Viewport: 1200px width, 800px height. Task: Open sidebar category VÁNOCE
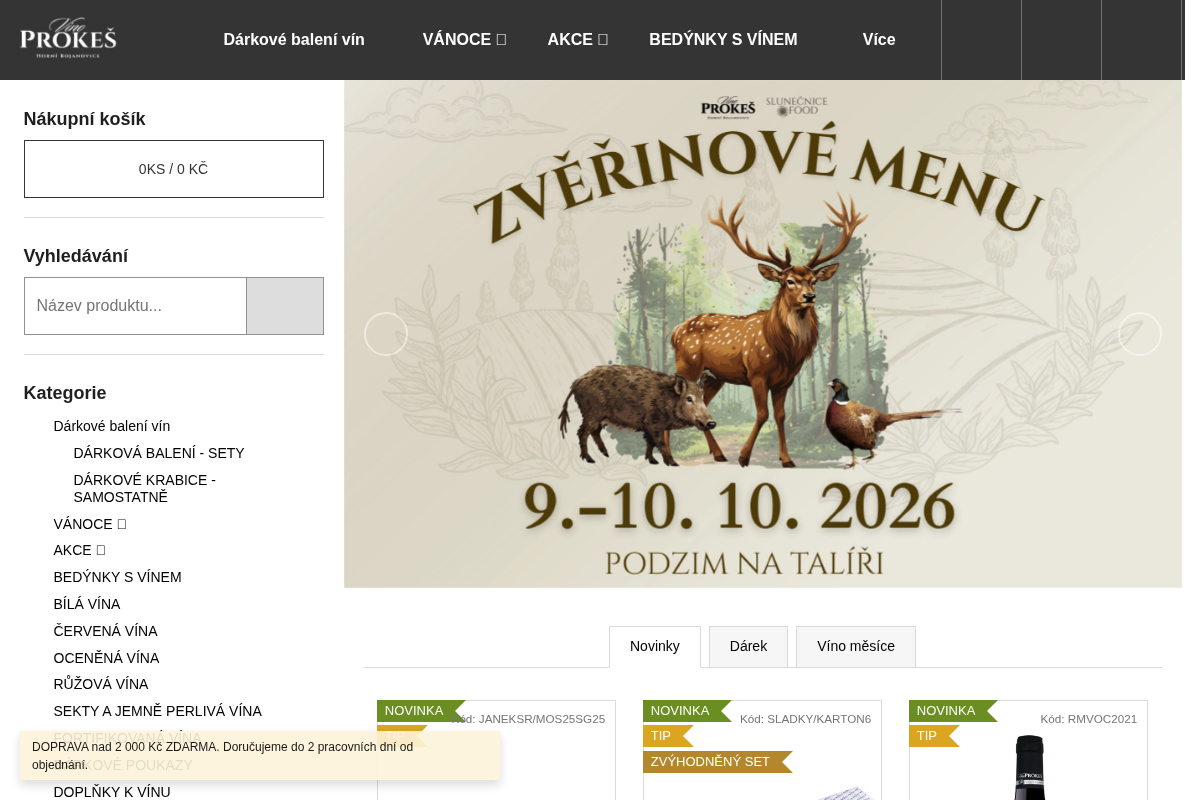(x=90, y=524)
